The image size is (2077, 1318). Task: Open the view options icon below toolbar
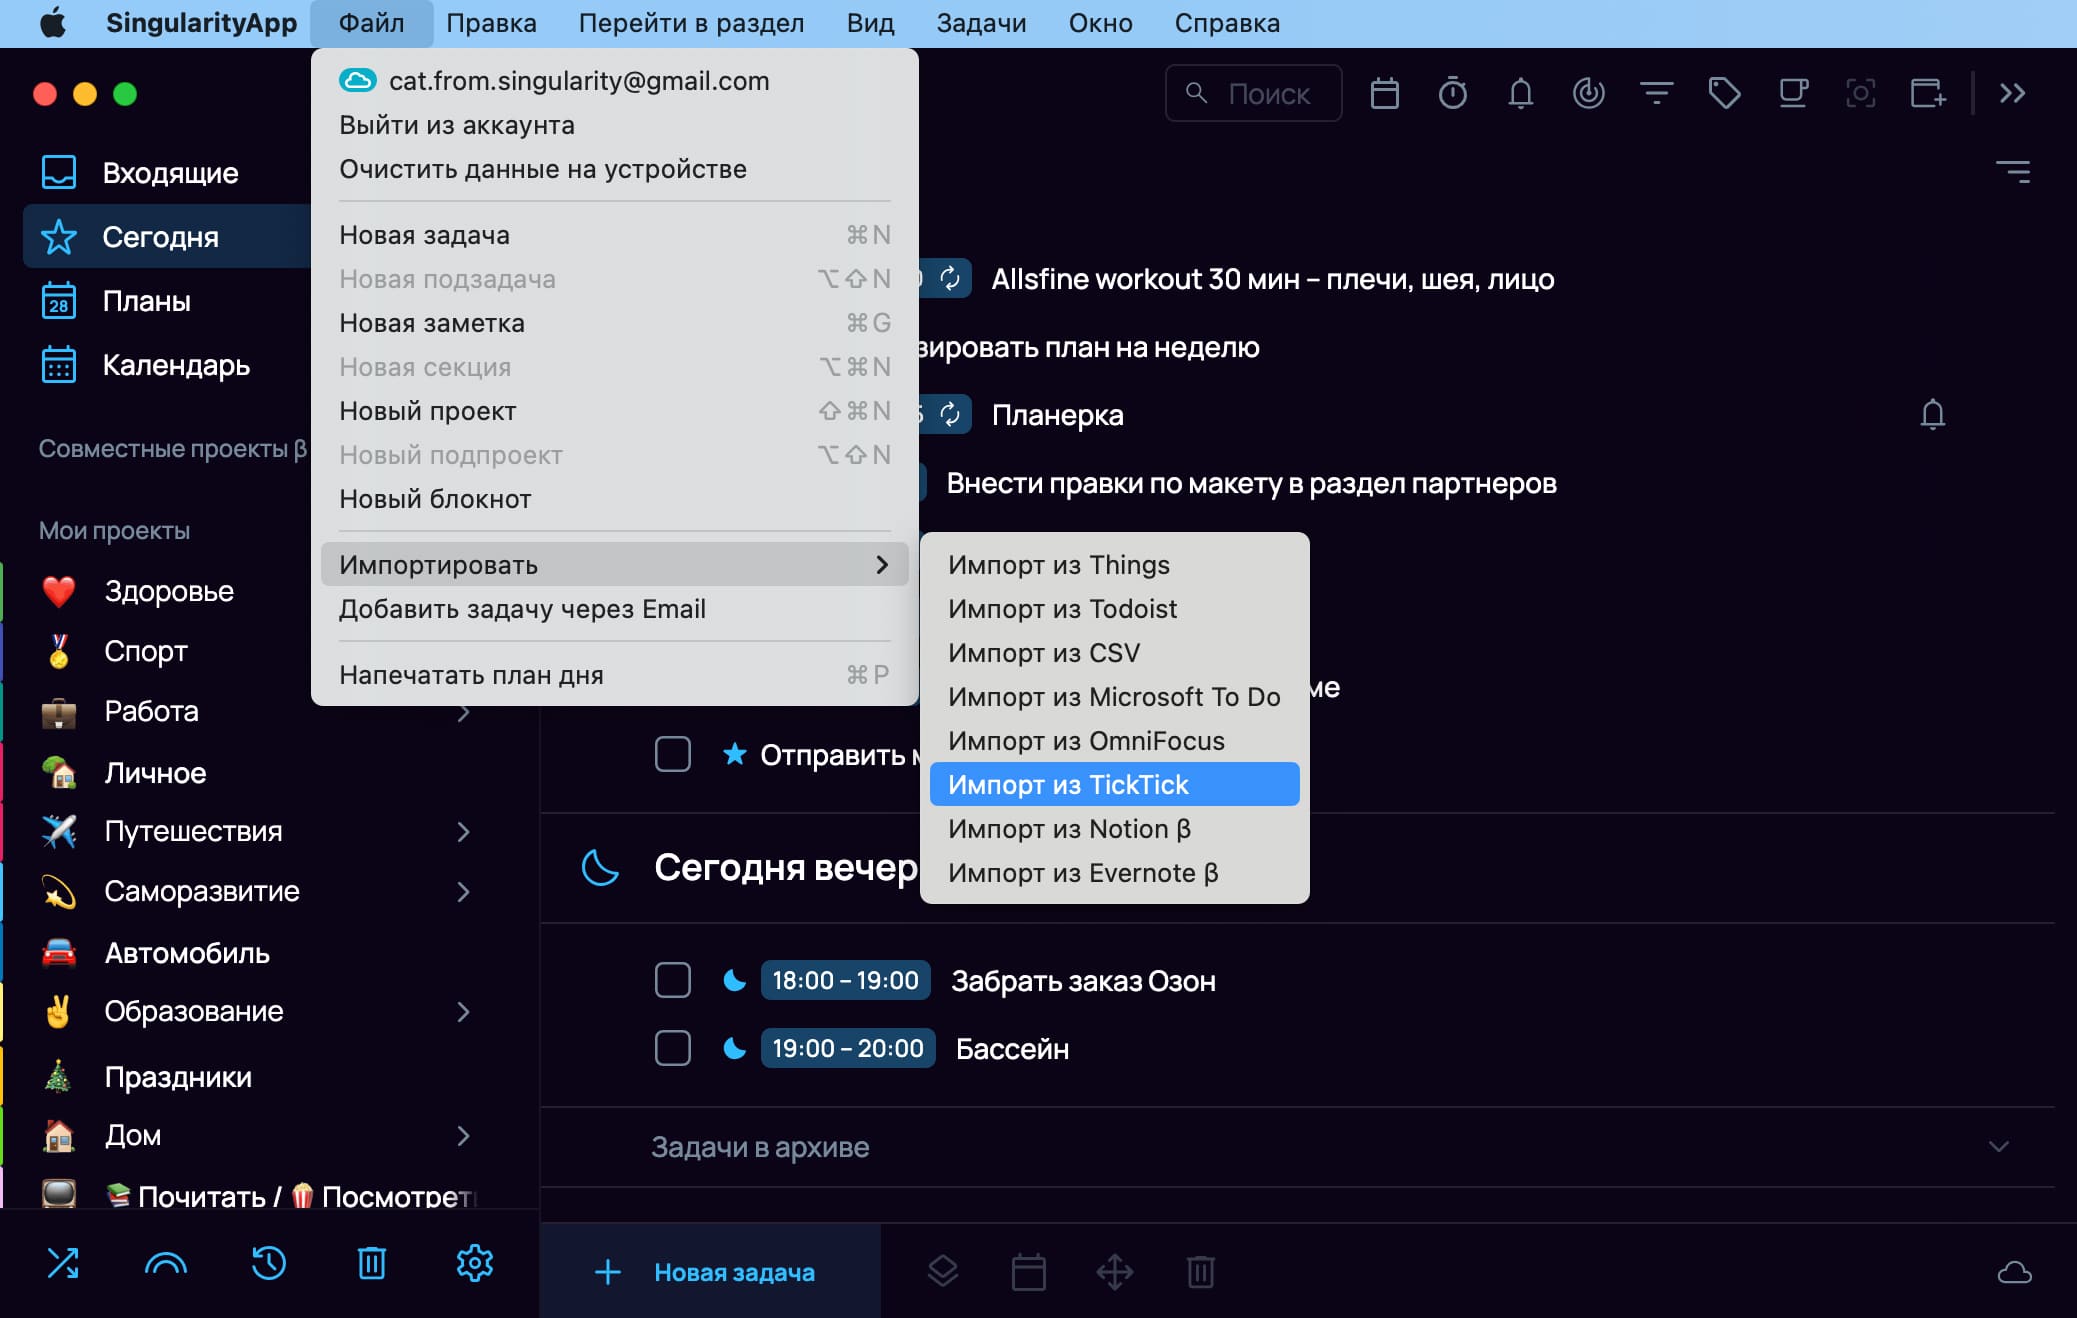2013,172
